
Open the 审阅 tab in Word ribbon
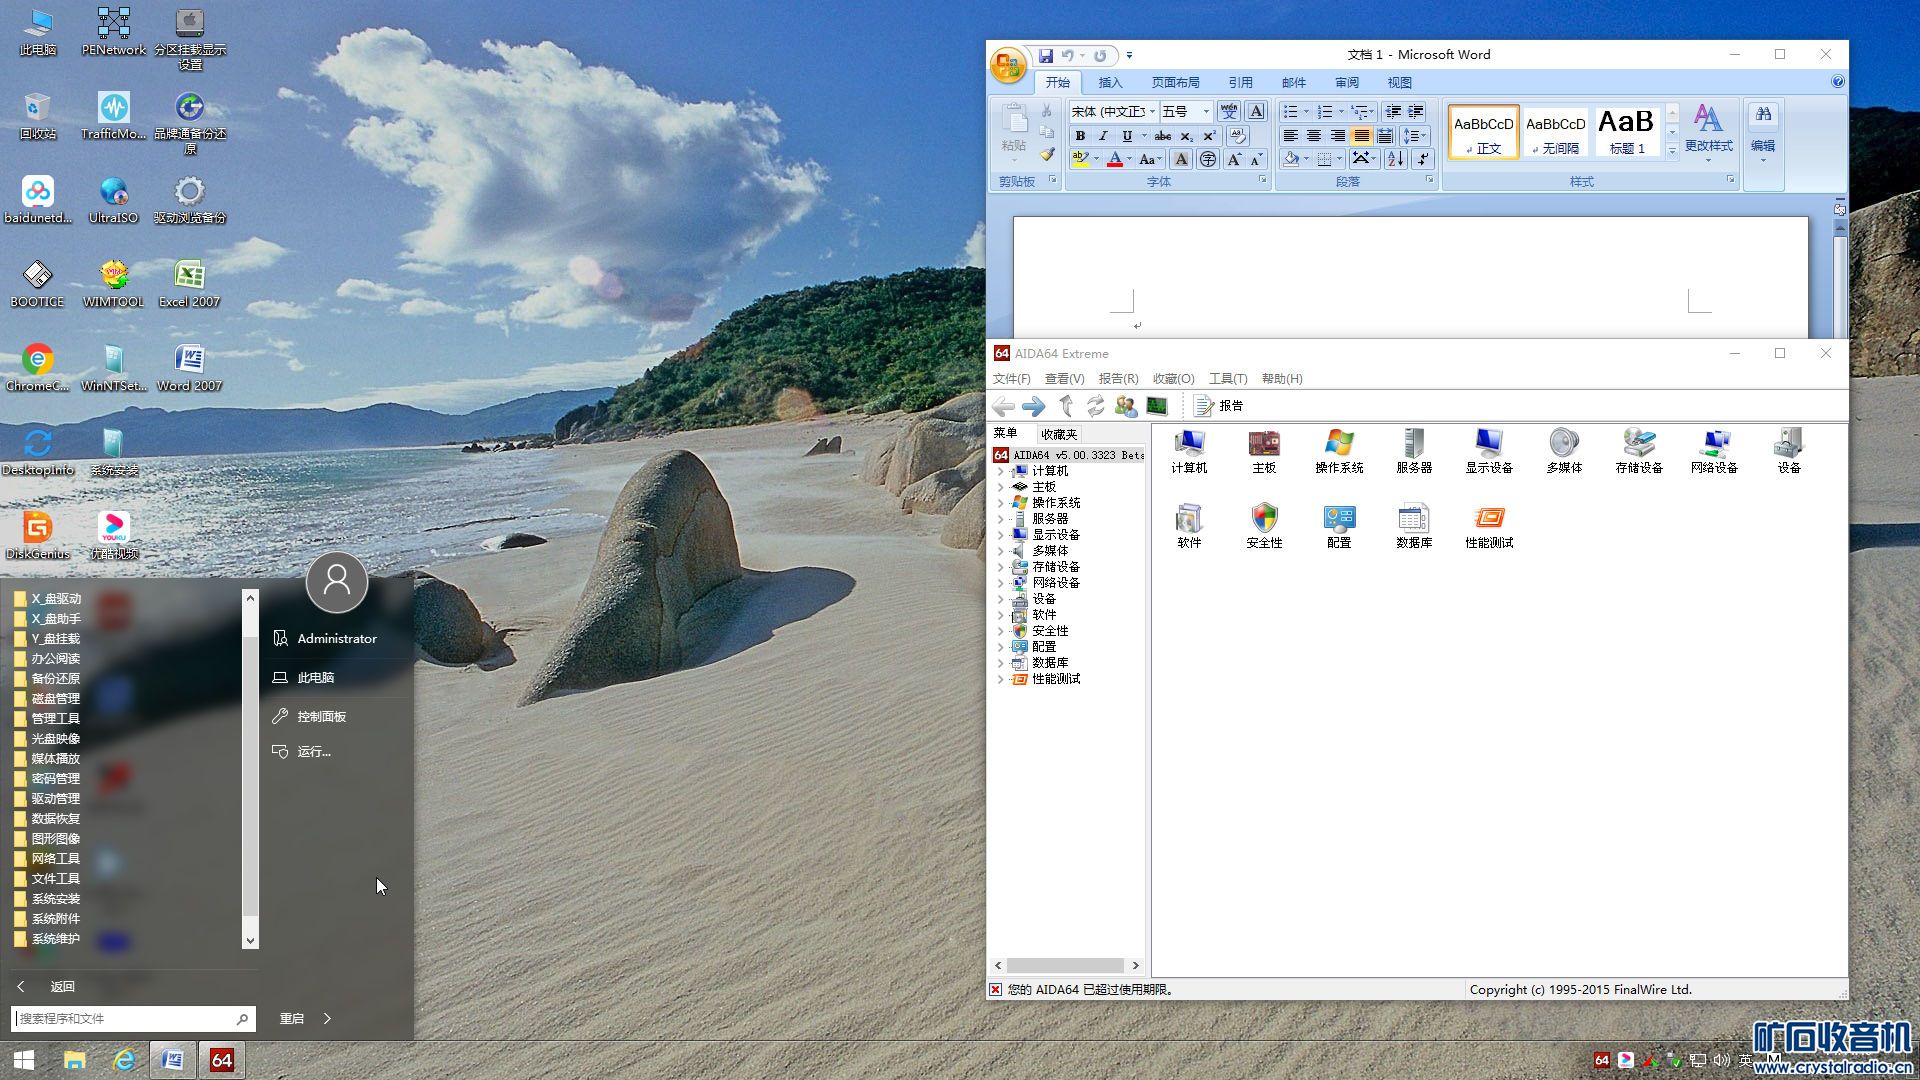[1346, 83]
